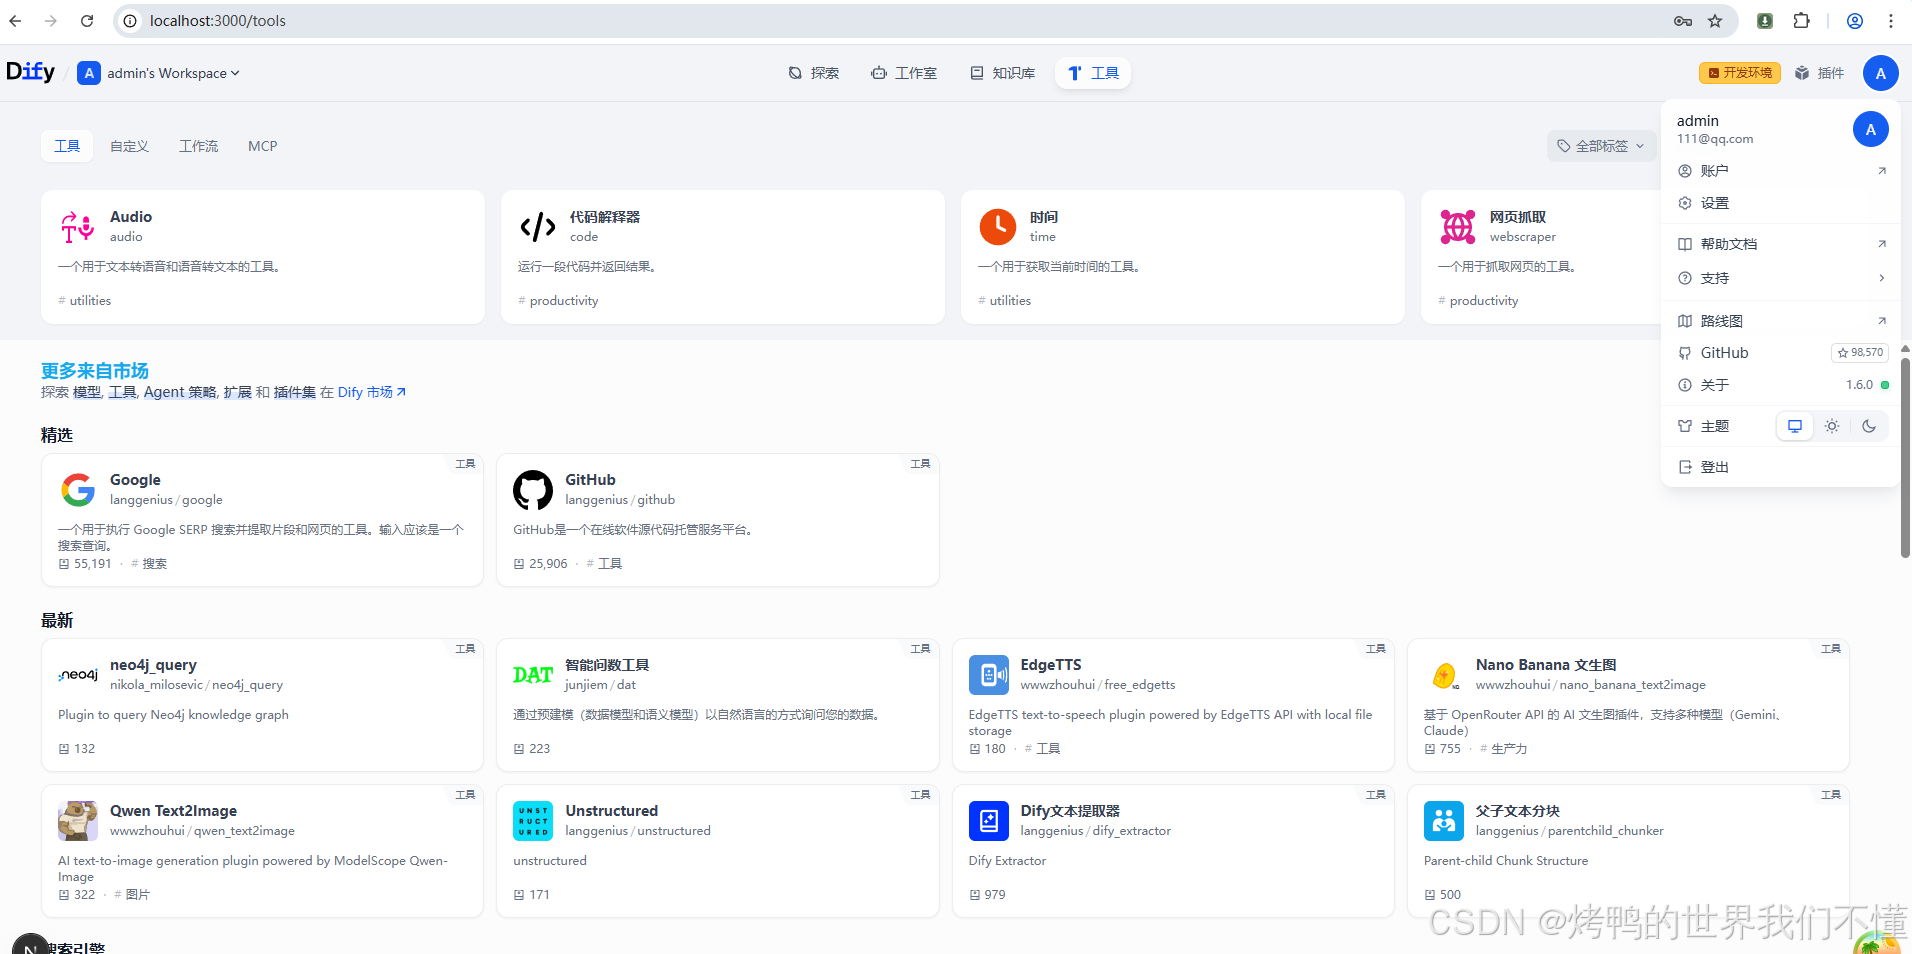Click password key icon in address bar

[x=1683, y=21]
